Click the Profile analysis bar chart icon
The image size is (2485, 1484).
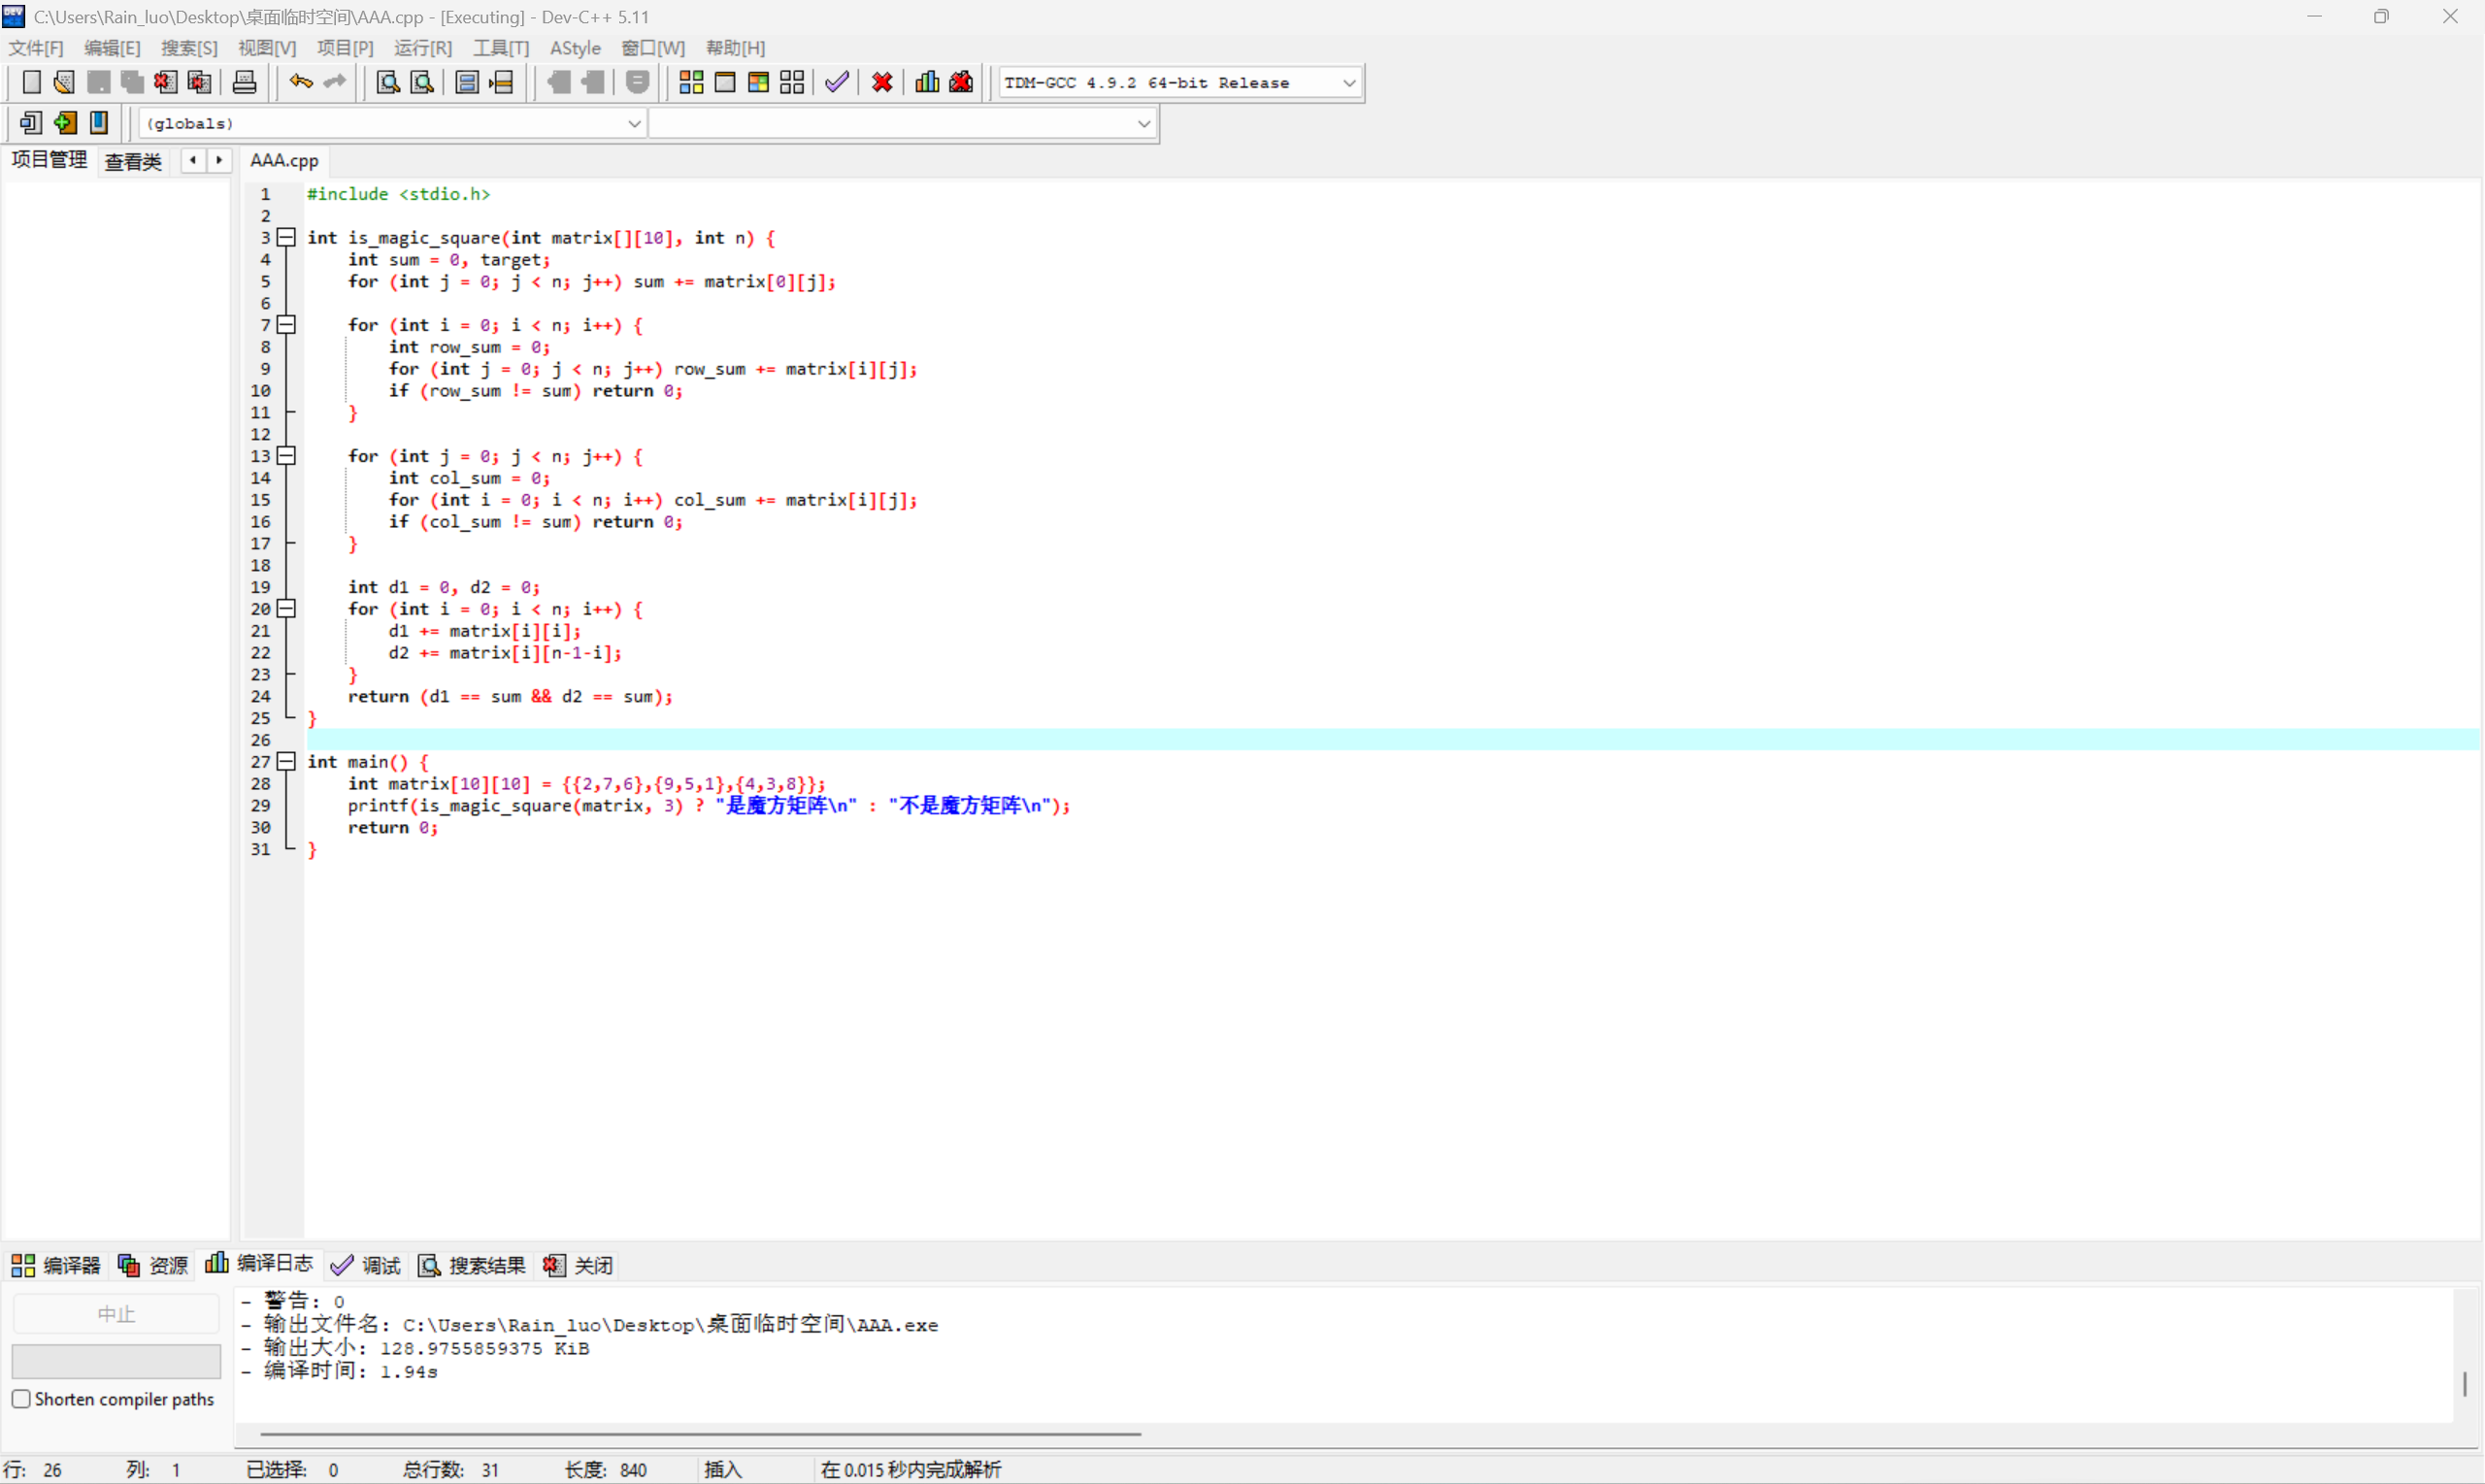pyautogui.click(x=927, y=82)
